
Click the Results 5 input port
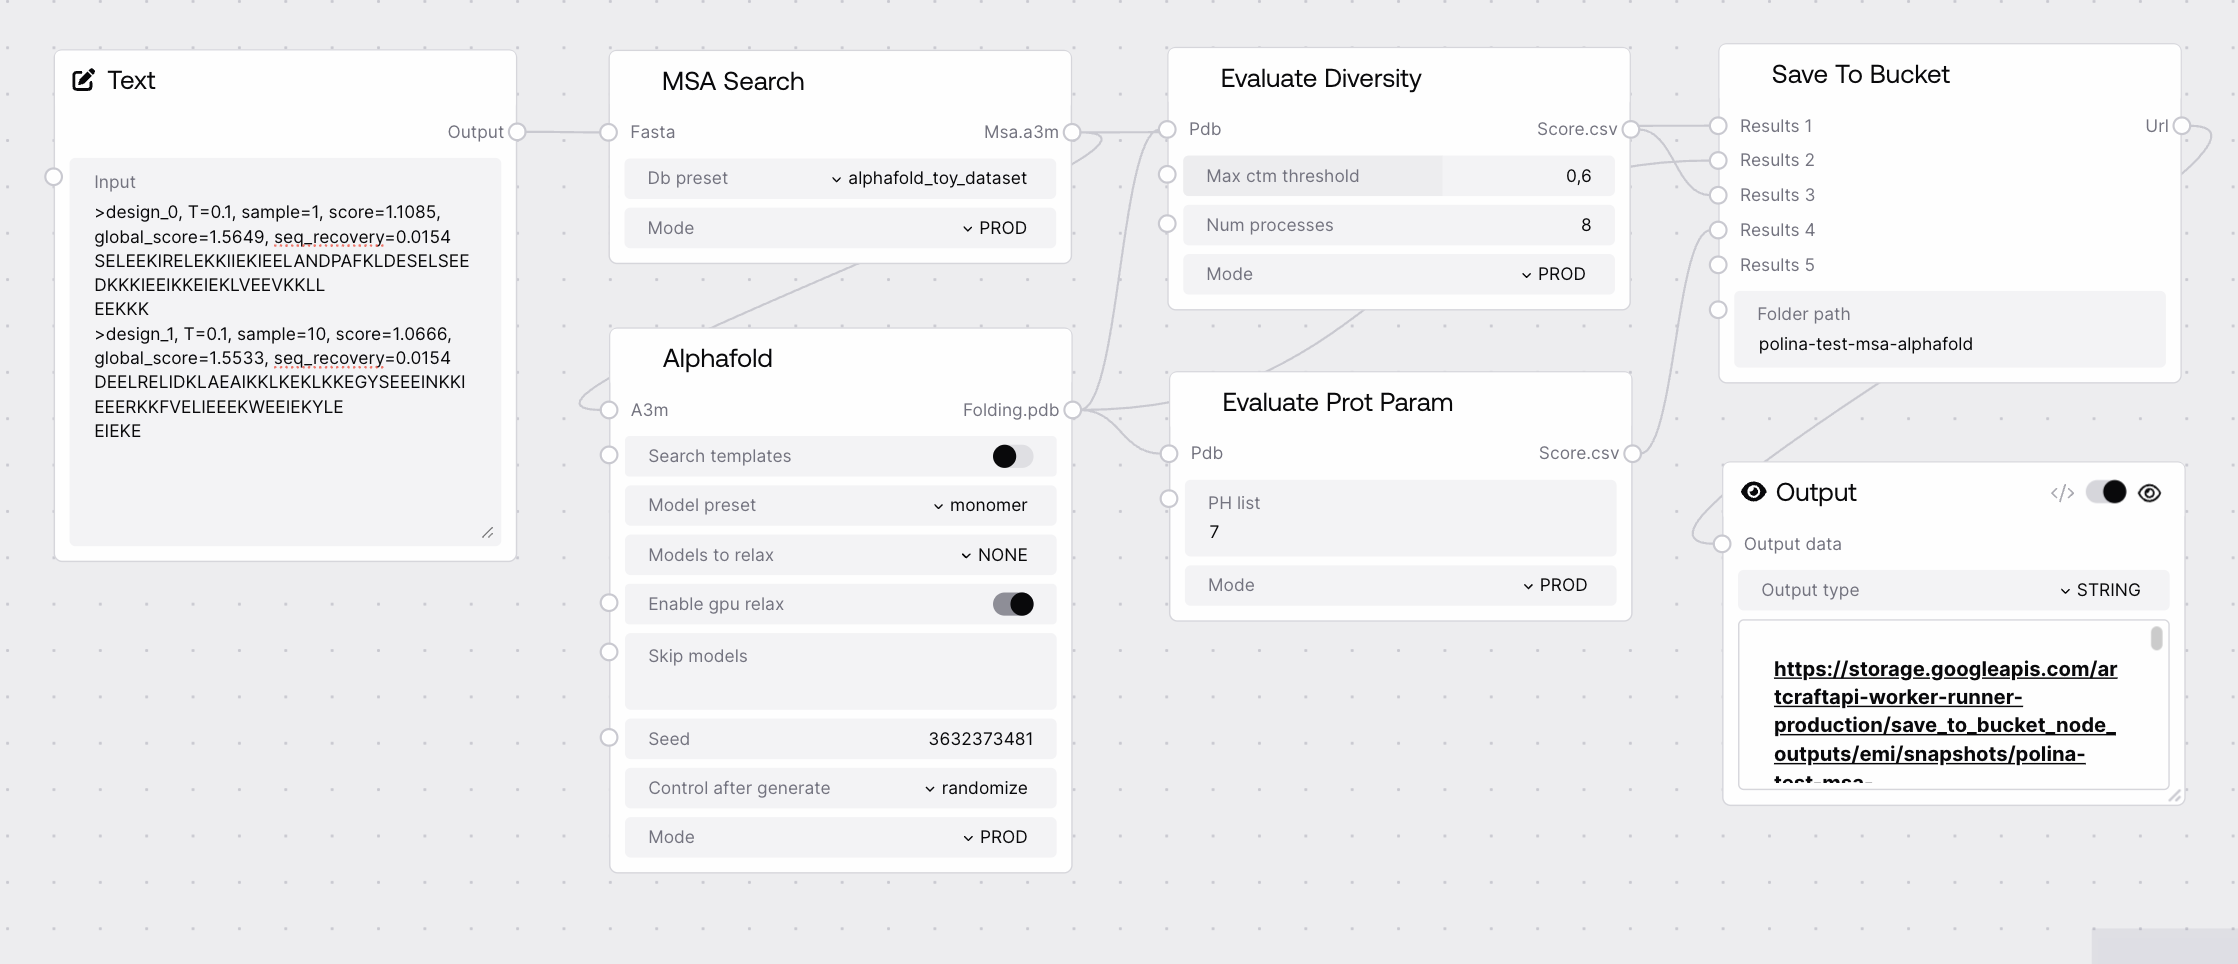1718,265
